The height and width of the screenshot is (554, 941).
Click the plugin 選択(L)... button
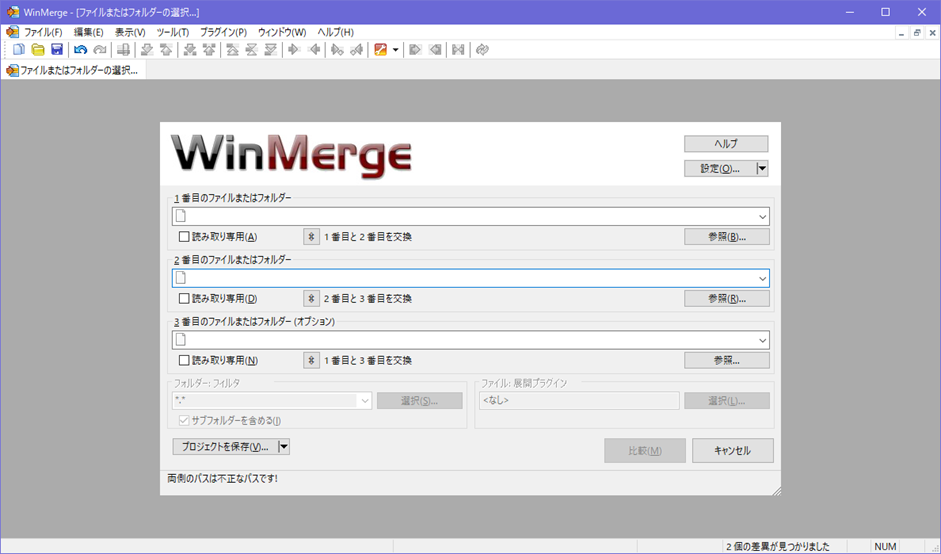[x=727, y=401]
